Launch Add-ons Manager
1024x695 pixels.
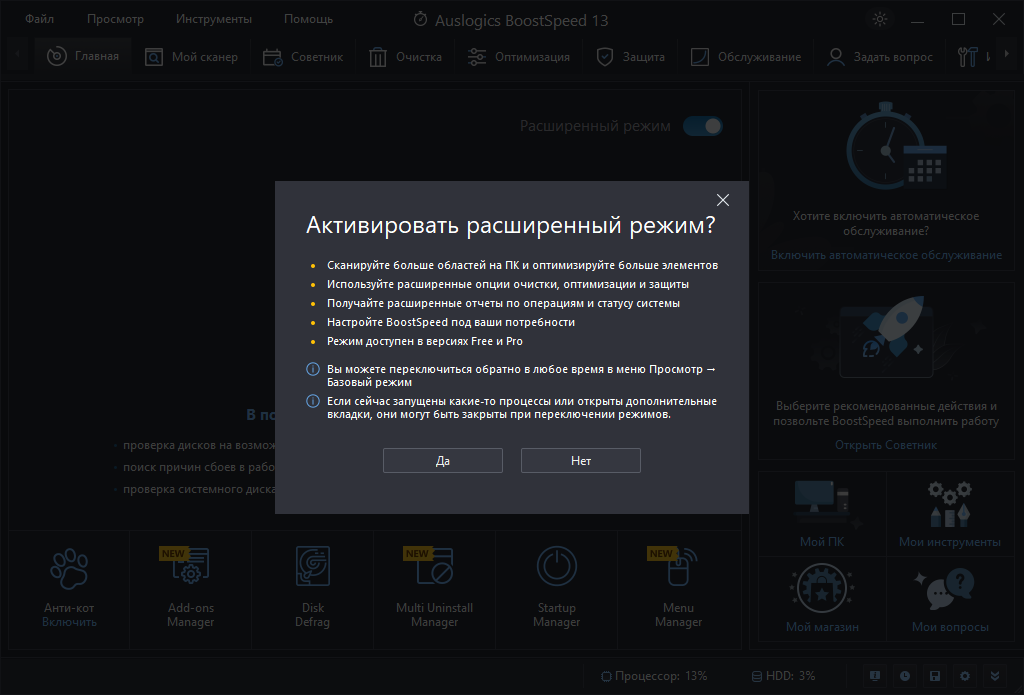click(191, 589)
